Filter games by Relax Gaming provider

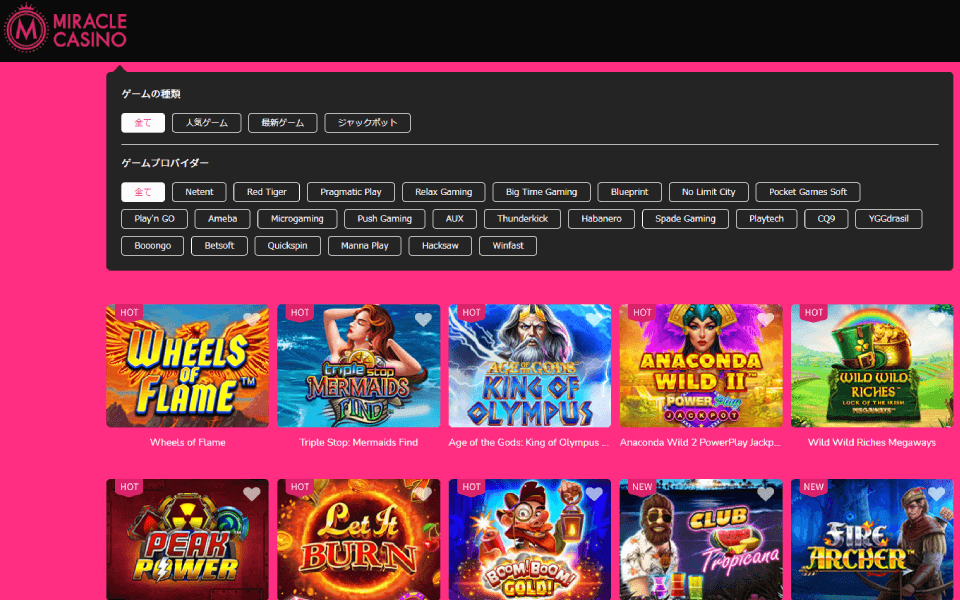[x=443, y=192]
